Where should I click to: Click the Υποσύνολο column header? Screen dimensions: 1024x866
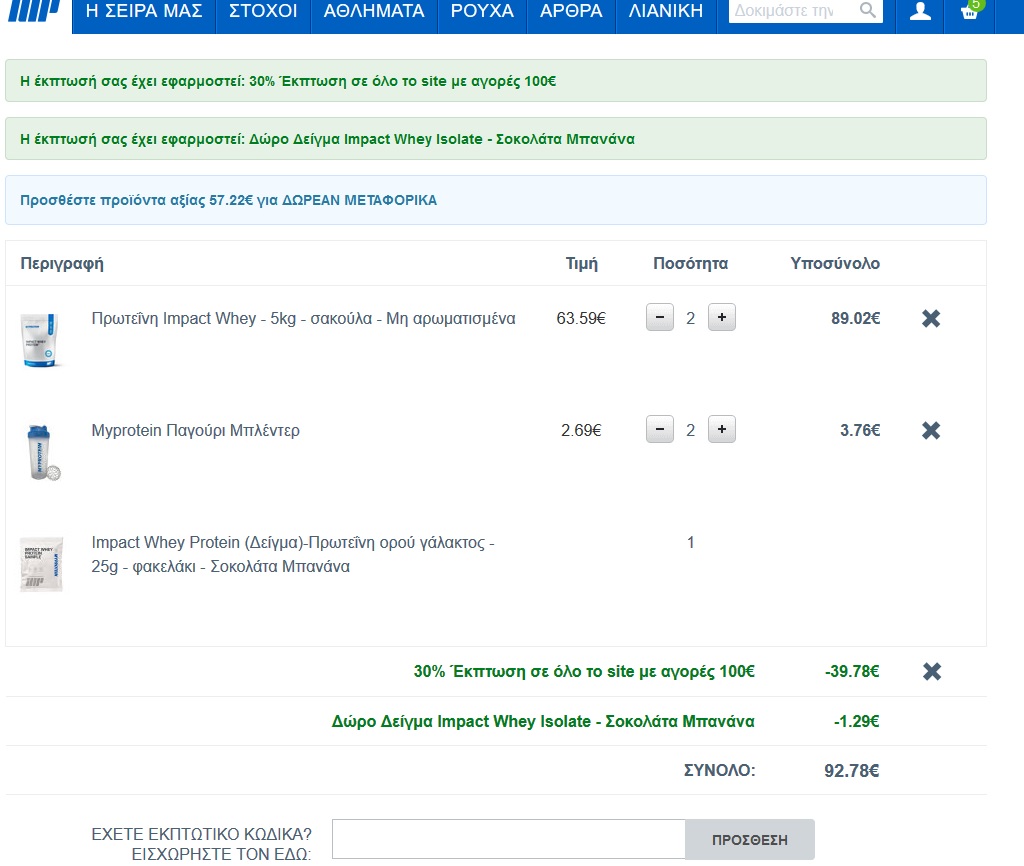(835, 263)
